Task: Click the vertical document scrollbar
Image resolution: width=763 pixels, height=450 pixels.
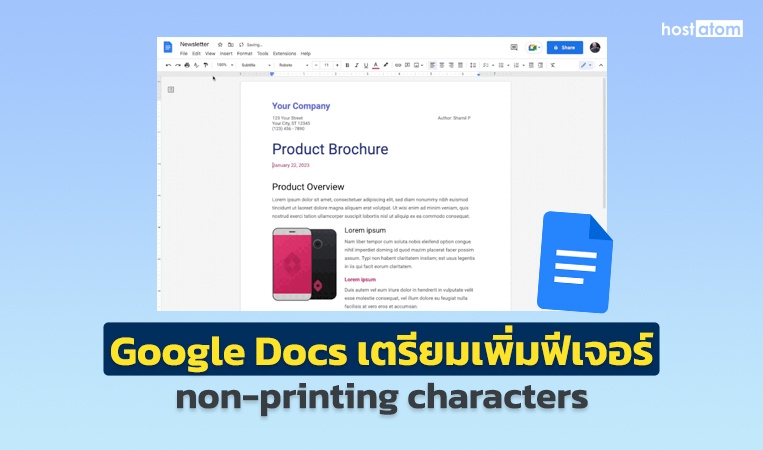Action: click(x=604, y=144)
